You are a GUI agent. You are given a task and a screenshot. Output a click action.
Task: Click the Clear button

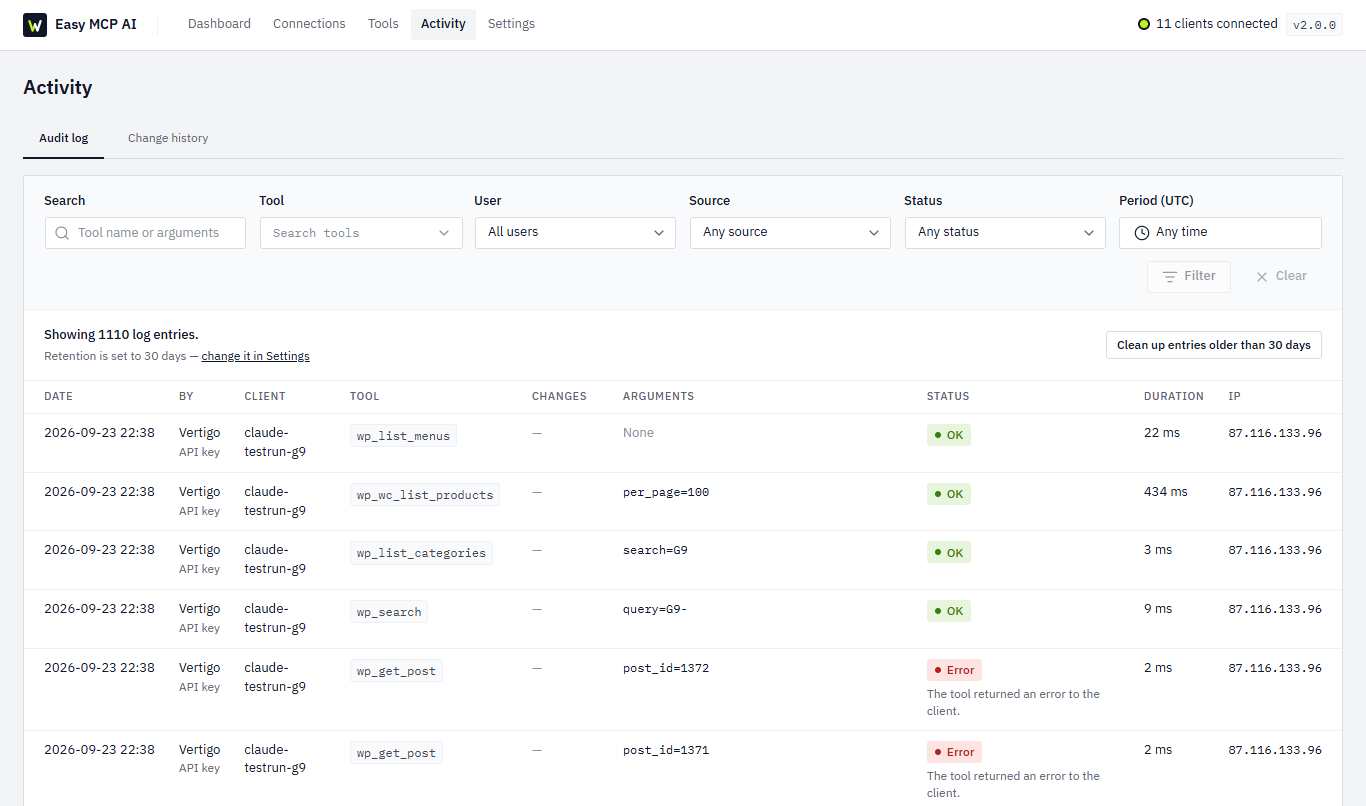pos(1281,276)
